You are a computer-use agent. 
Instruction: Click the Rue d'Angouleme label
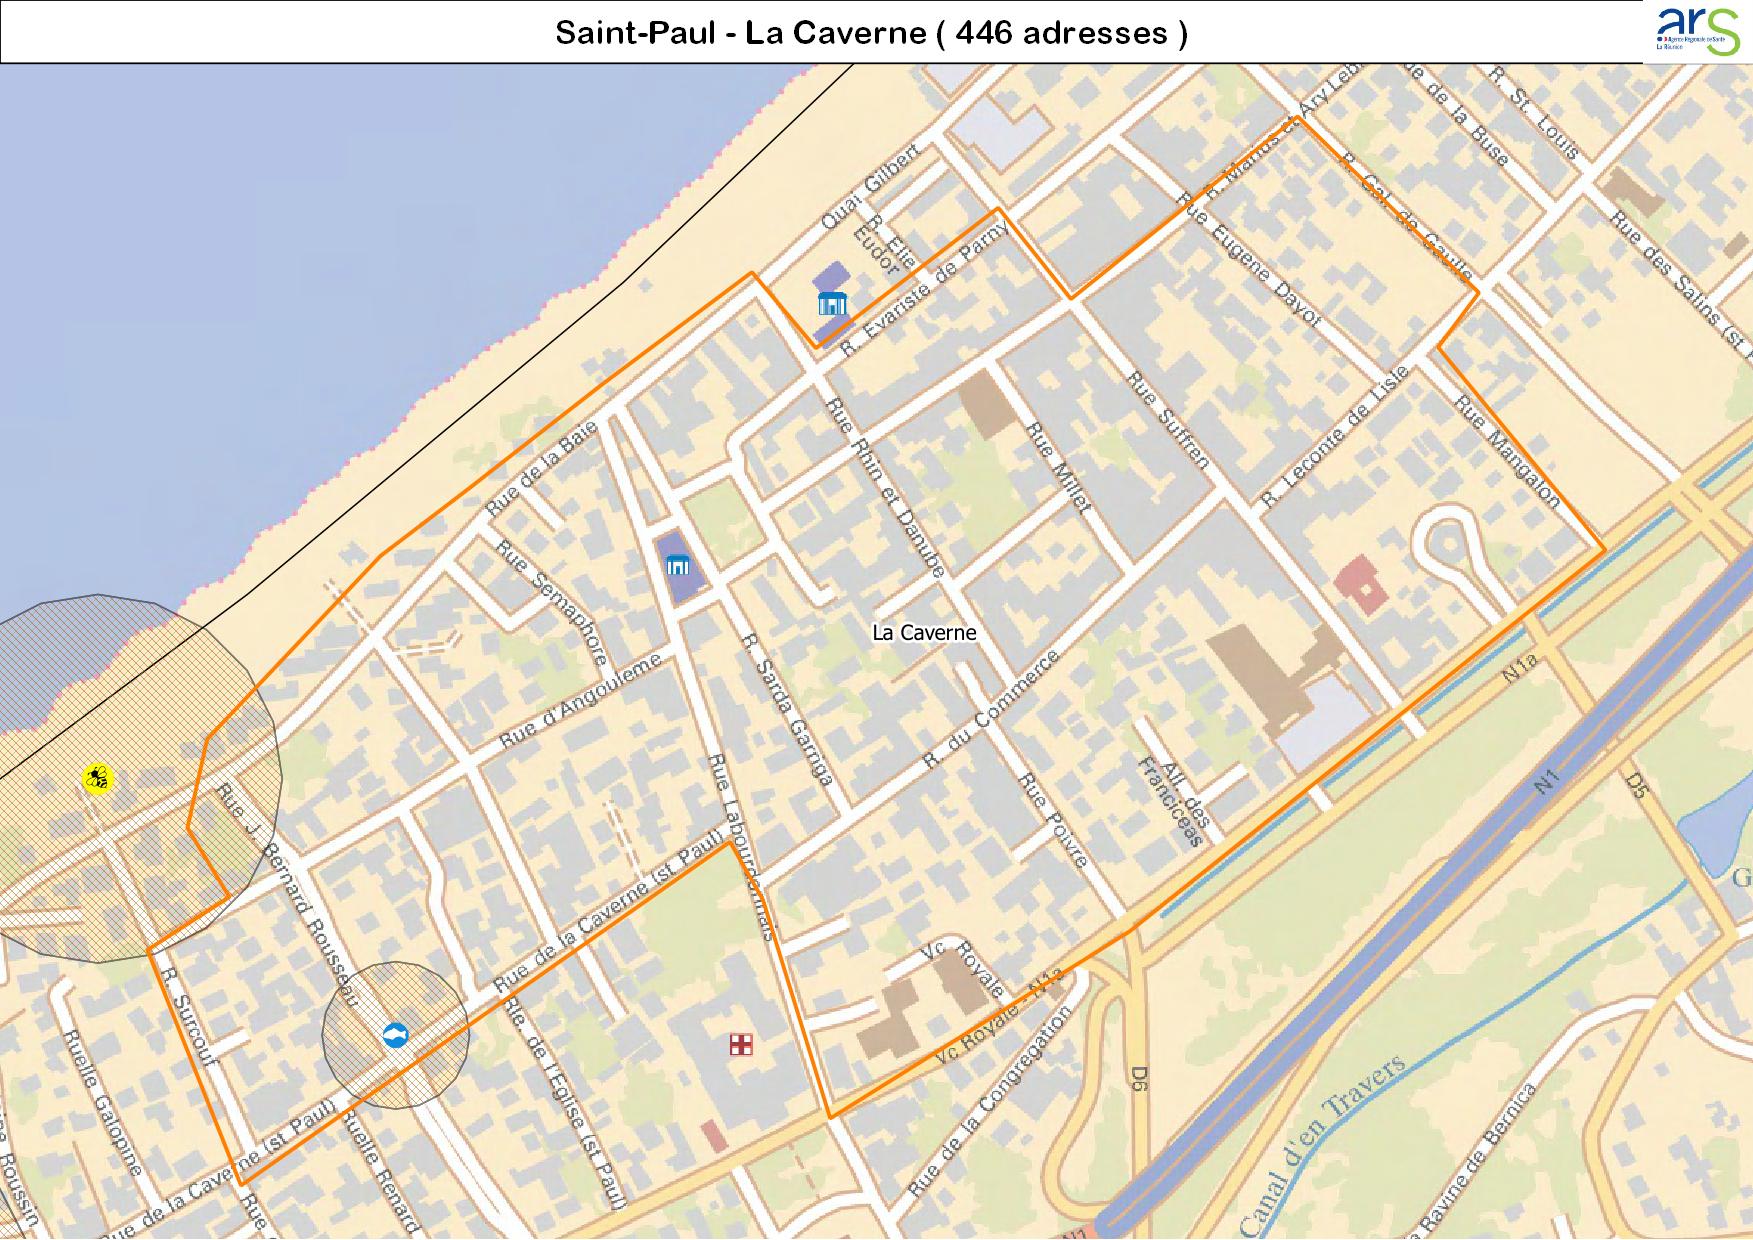[580, 702]
